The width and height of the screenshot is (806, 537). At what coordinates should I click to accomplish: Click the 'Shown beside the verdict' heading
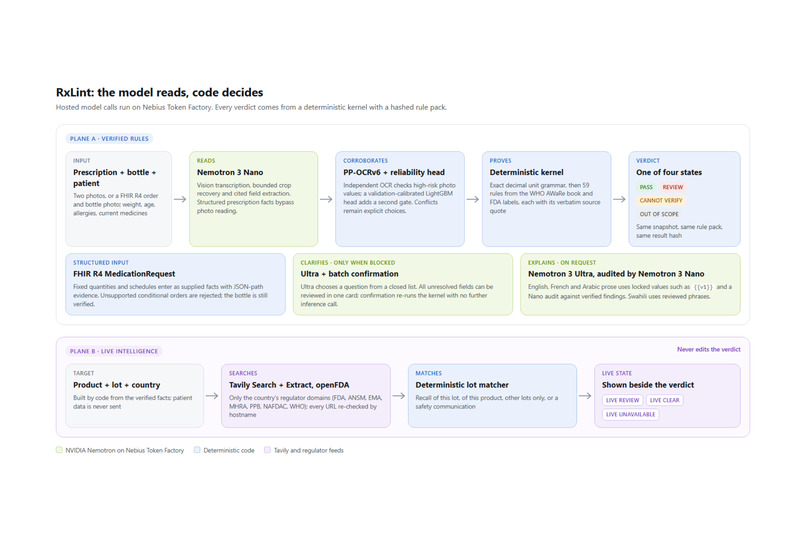tap(648, 385)
